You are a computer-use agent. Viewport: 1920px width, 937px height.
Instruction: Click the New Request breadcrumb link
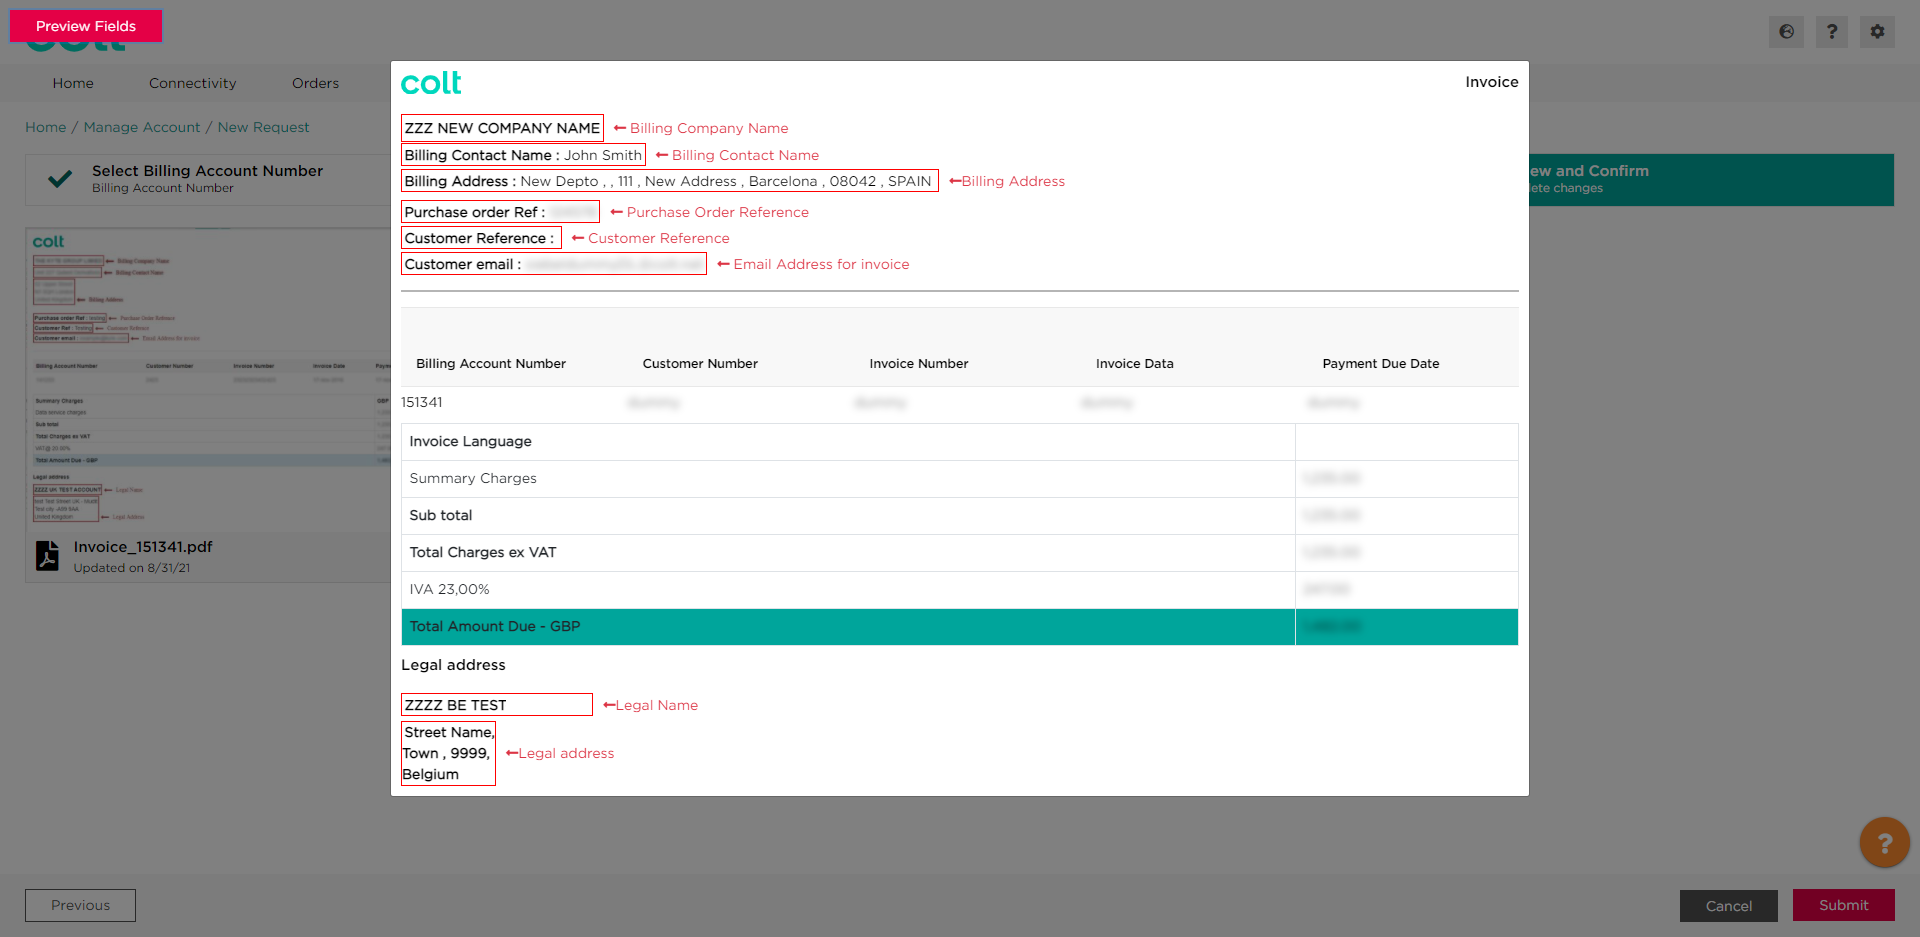263,127
